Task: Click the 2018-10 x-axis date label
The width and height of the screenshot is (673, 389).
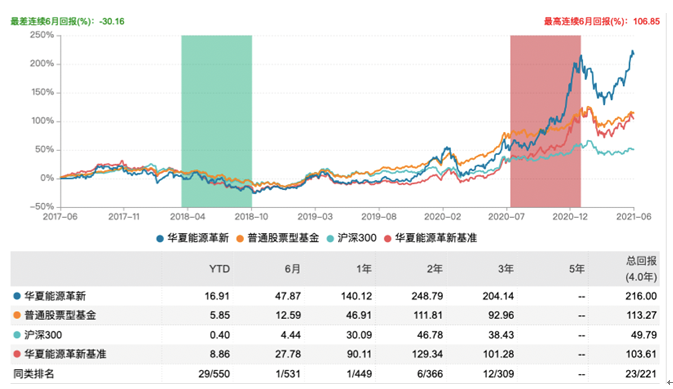Action: (x=252, y=217)
